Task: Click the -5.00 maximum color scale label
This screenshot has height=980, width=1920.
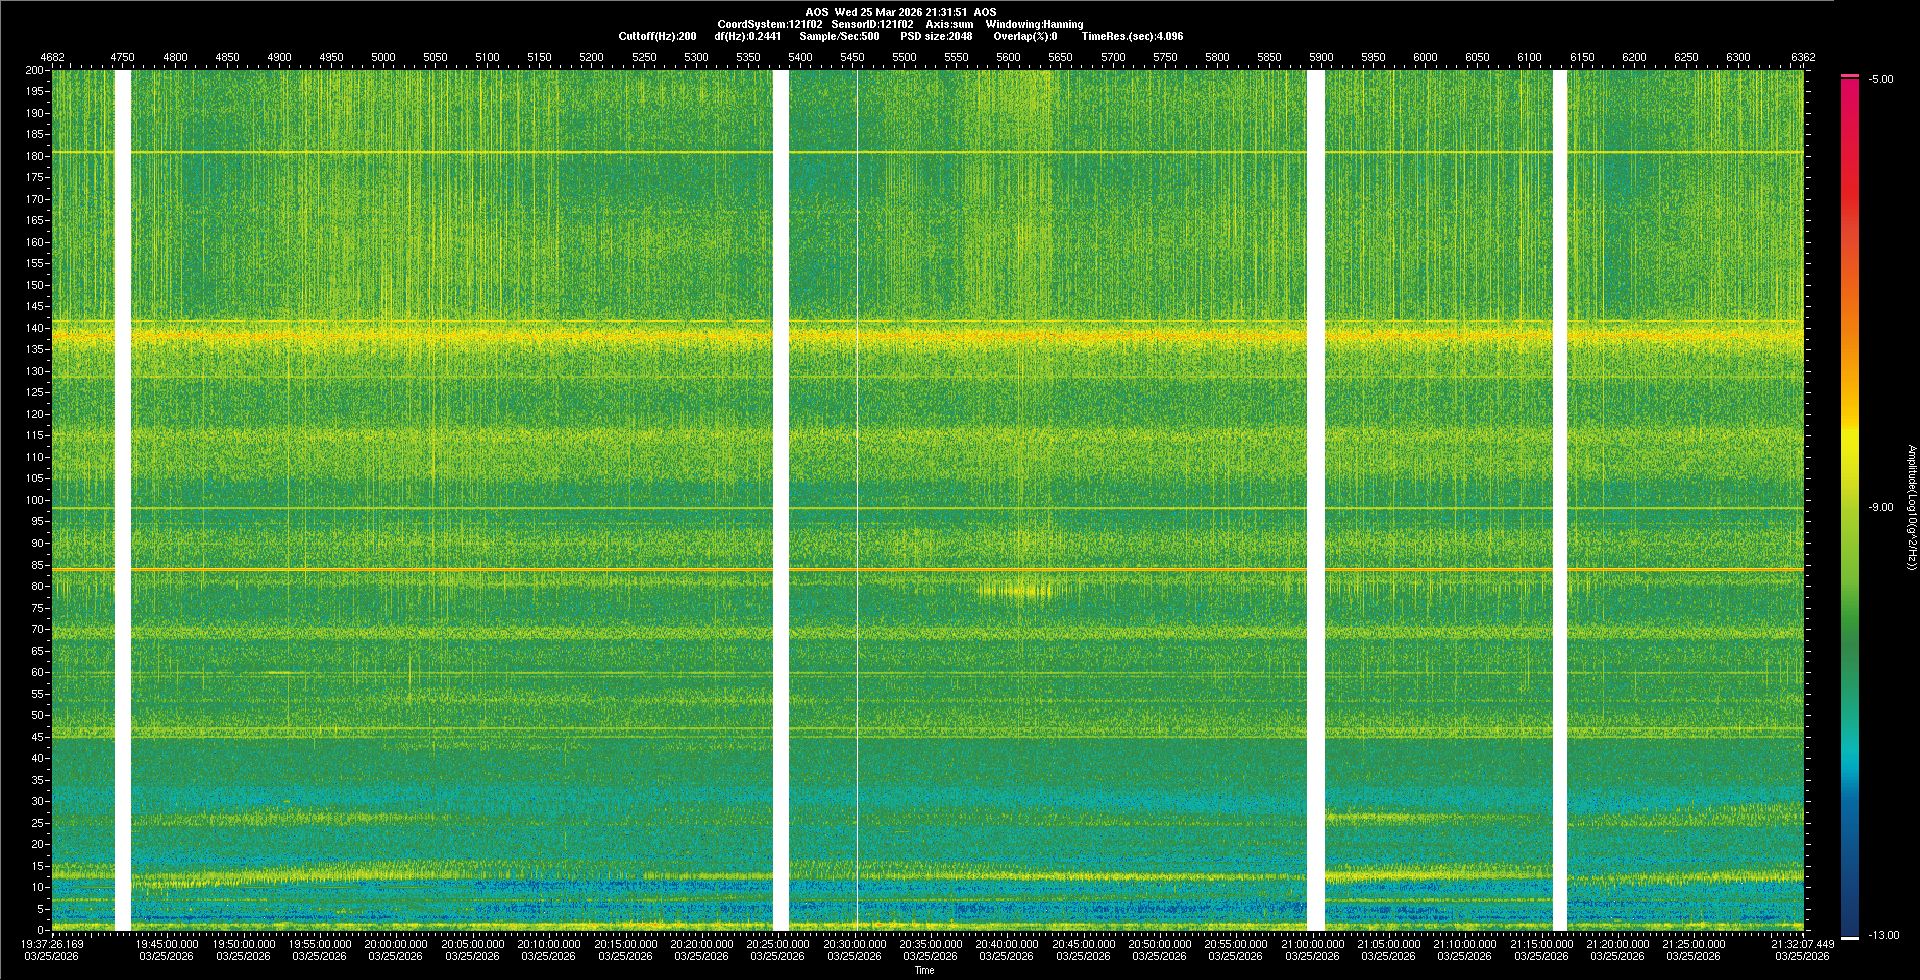Action: 1880,79
